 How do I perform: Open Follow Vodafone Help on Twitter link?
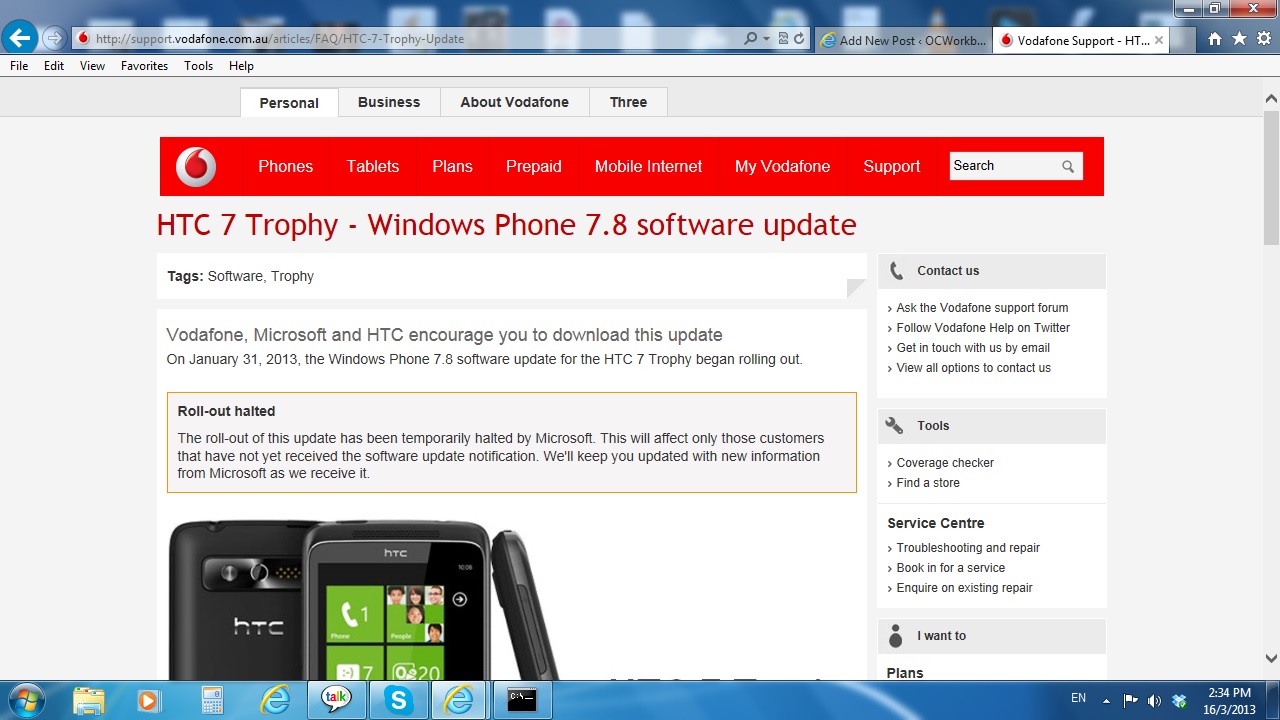[x=983, y=328]
